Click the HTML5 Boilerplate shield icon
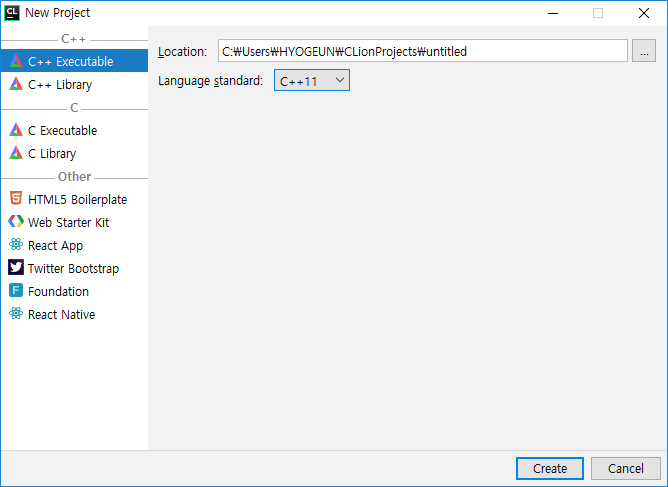This screenshot has width=668, height=487. click(16, 199)
